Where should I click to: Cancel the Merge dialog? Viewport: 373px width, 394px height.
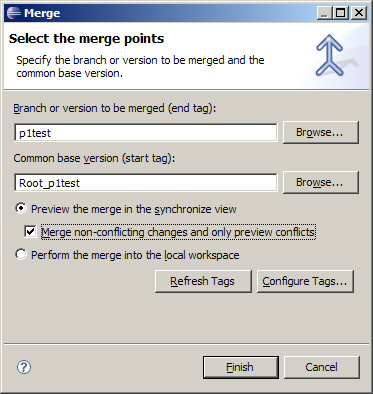click(x=322, y=367)
